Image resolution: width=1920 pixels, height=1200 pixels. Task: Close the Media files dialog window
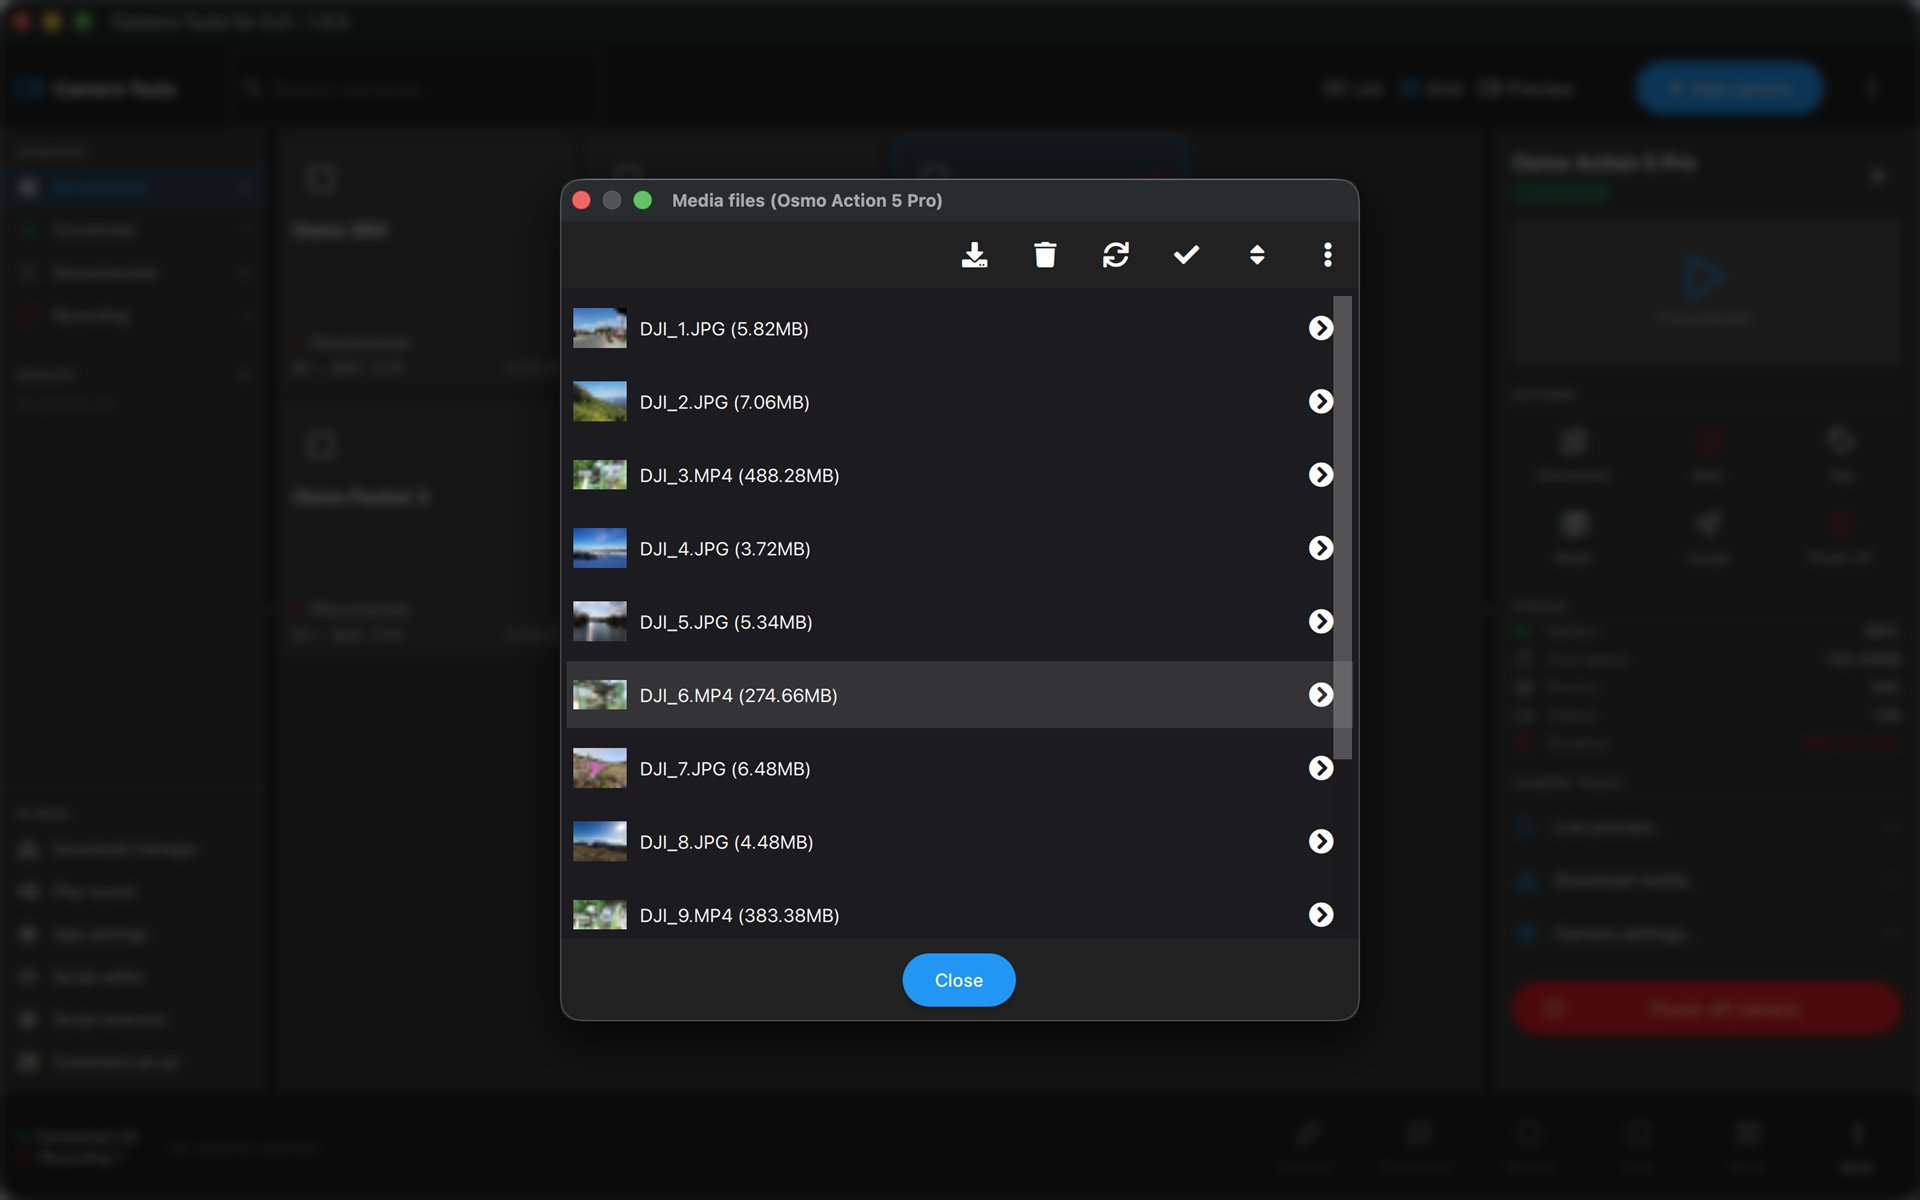click(581, 200)
